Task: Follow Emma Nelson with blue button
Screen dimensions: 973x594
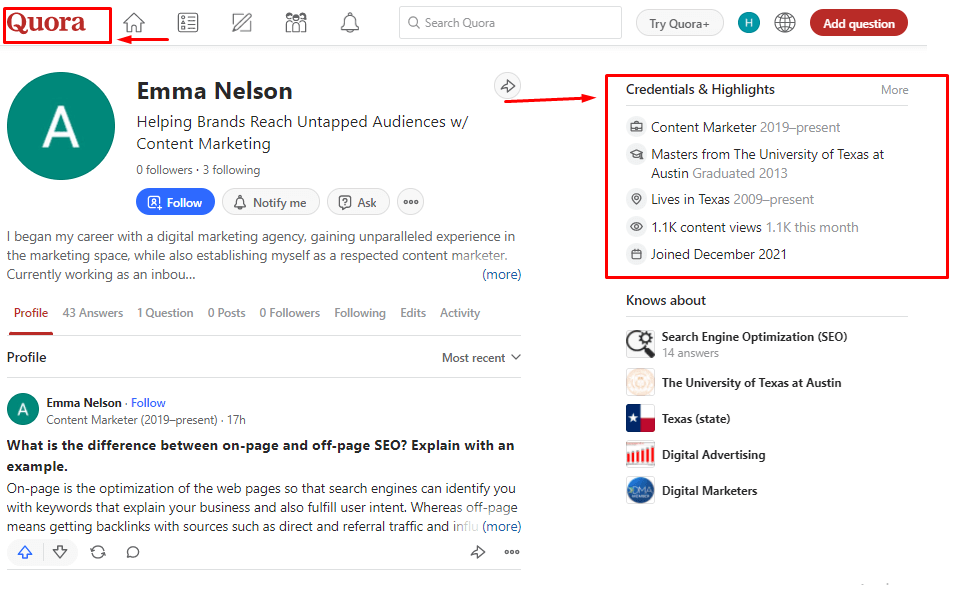Action: click(175, 202)
